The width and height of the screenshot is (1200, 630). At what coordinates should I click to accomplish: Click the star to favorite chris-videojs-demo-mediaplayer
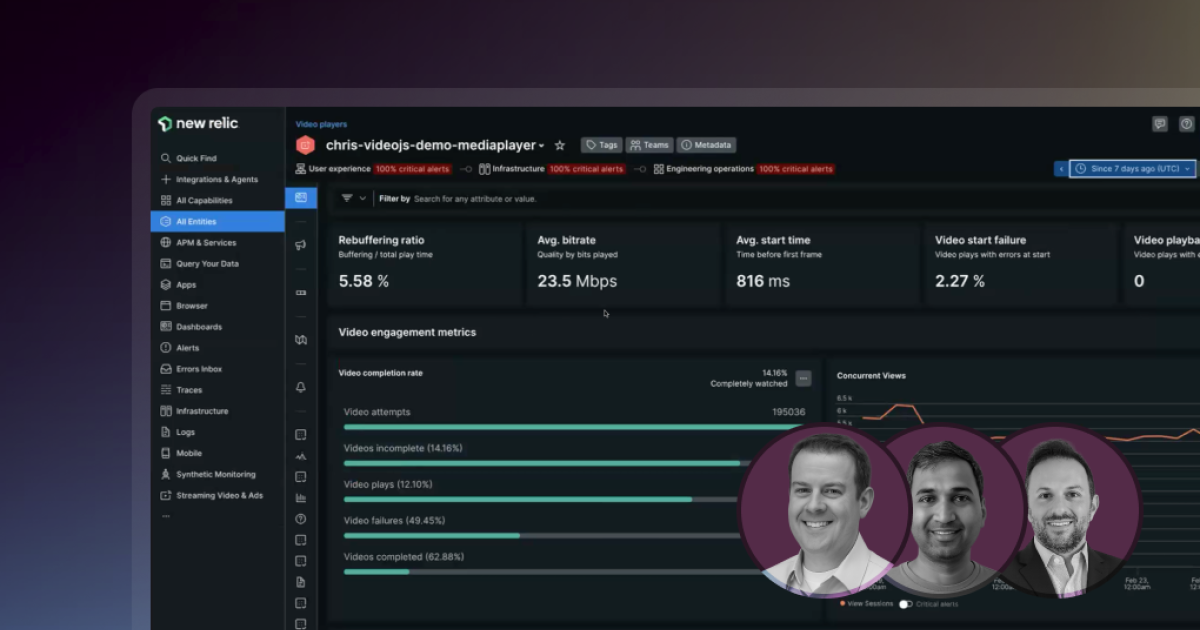tap(560, 145)
